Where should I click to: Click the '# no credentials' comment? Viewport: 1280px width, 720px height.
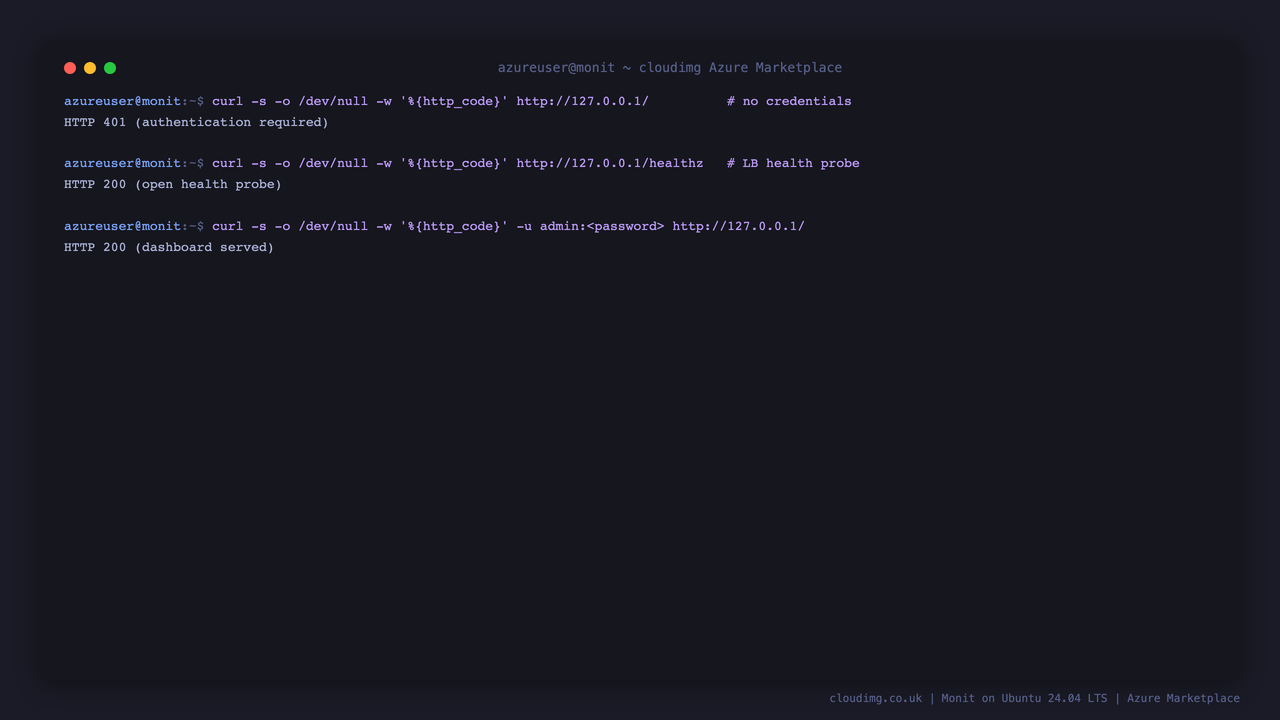789,101
